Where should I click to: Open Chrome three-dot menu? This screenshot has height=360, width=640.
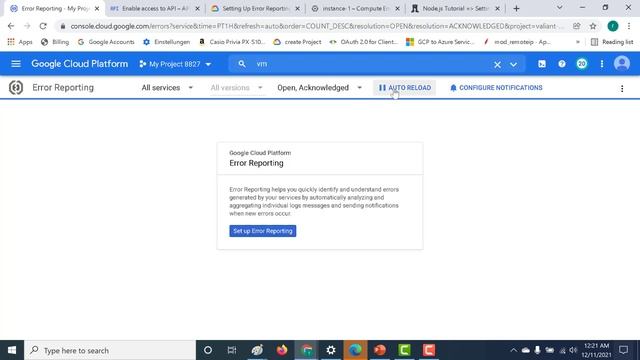629,26
